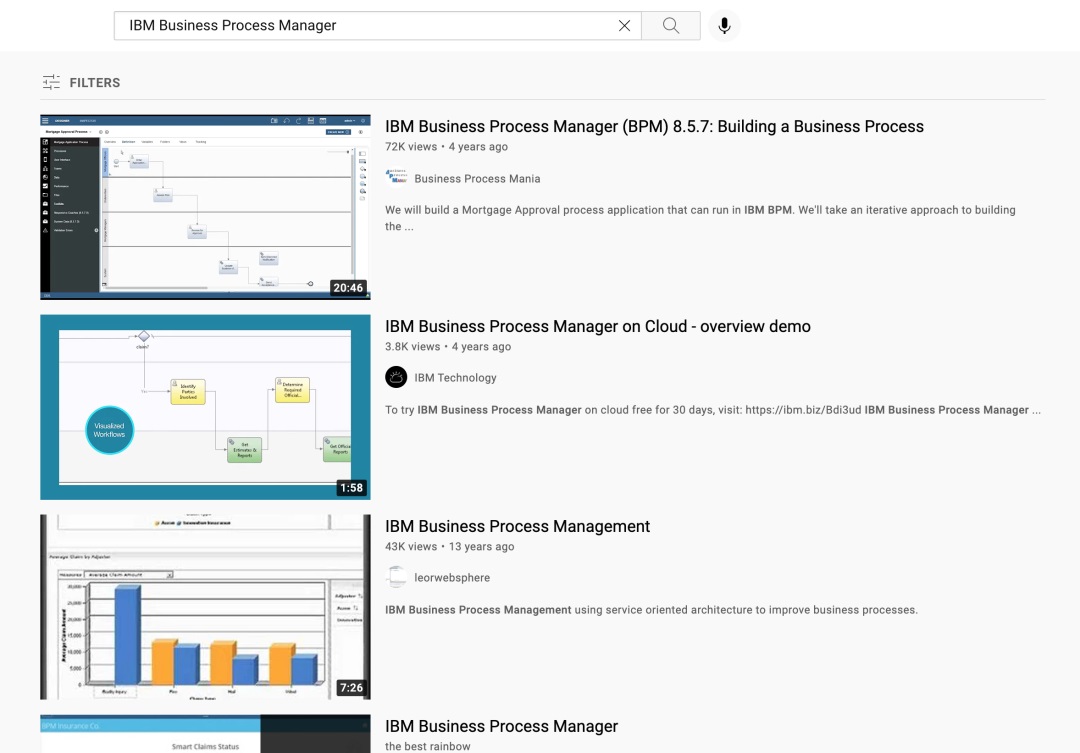Click the service oriented architecture description

pos(652,610)
